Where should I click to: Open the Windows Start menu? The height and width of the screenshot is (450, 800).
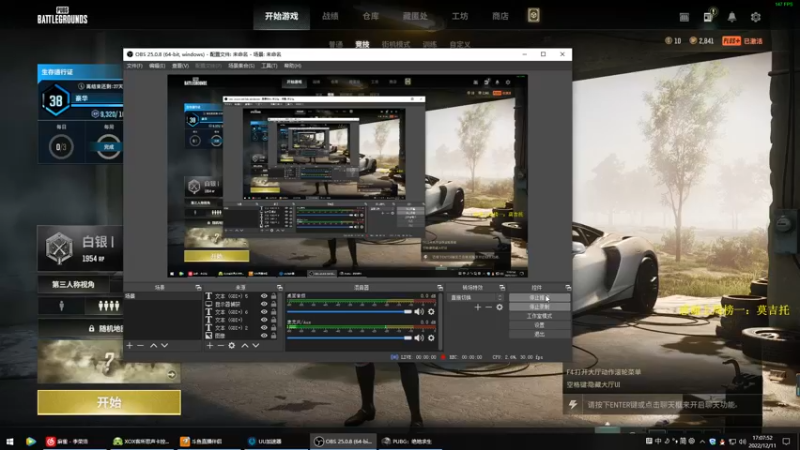[x=10, y=441]
